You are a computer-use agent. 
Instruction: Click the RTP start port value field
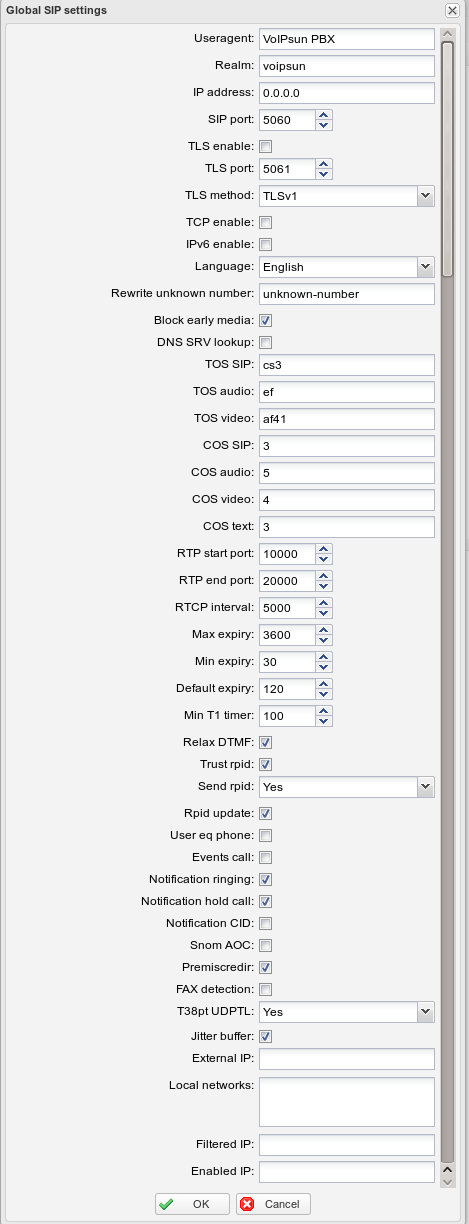point(287,554)
